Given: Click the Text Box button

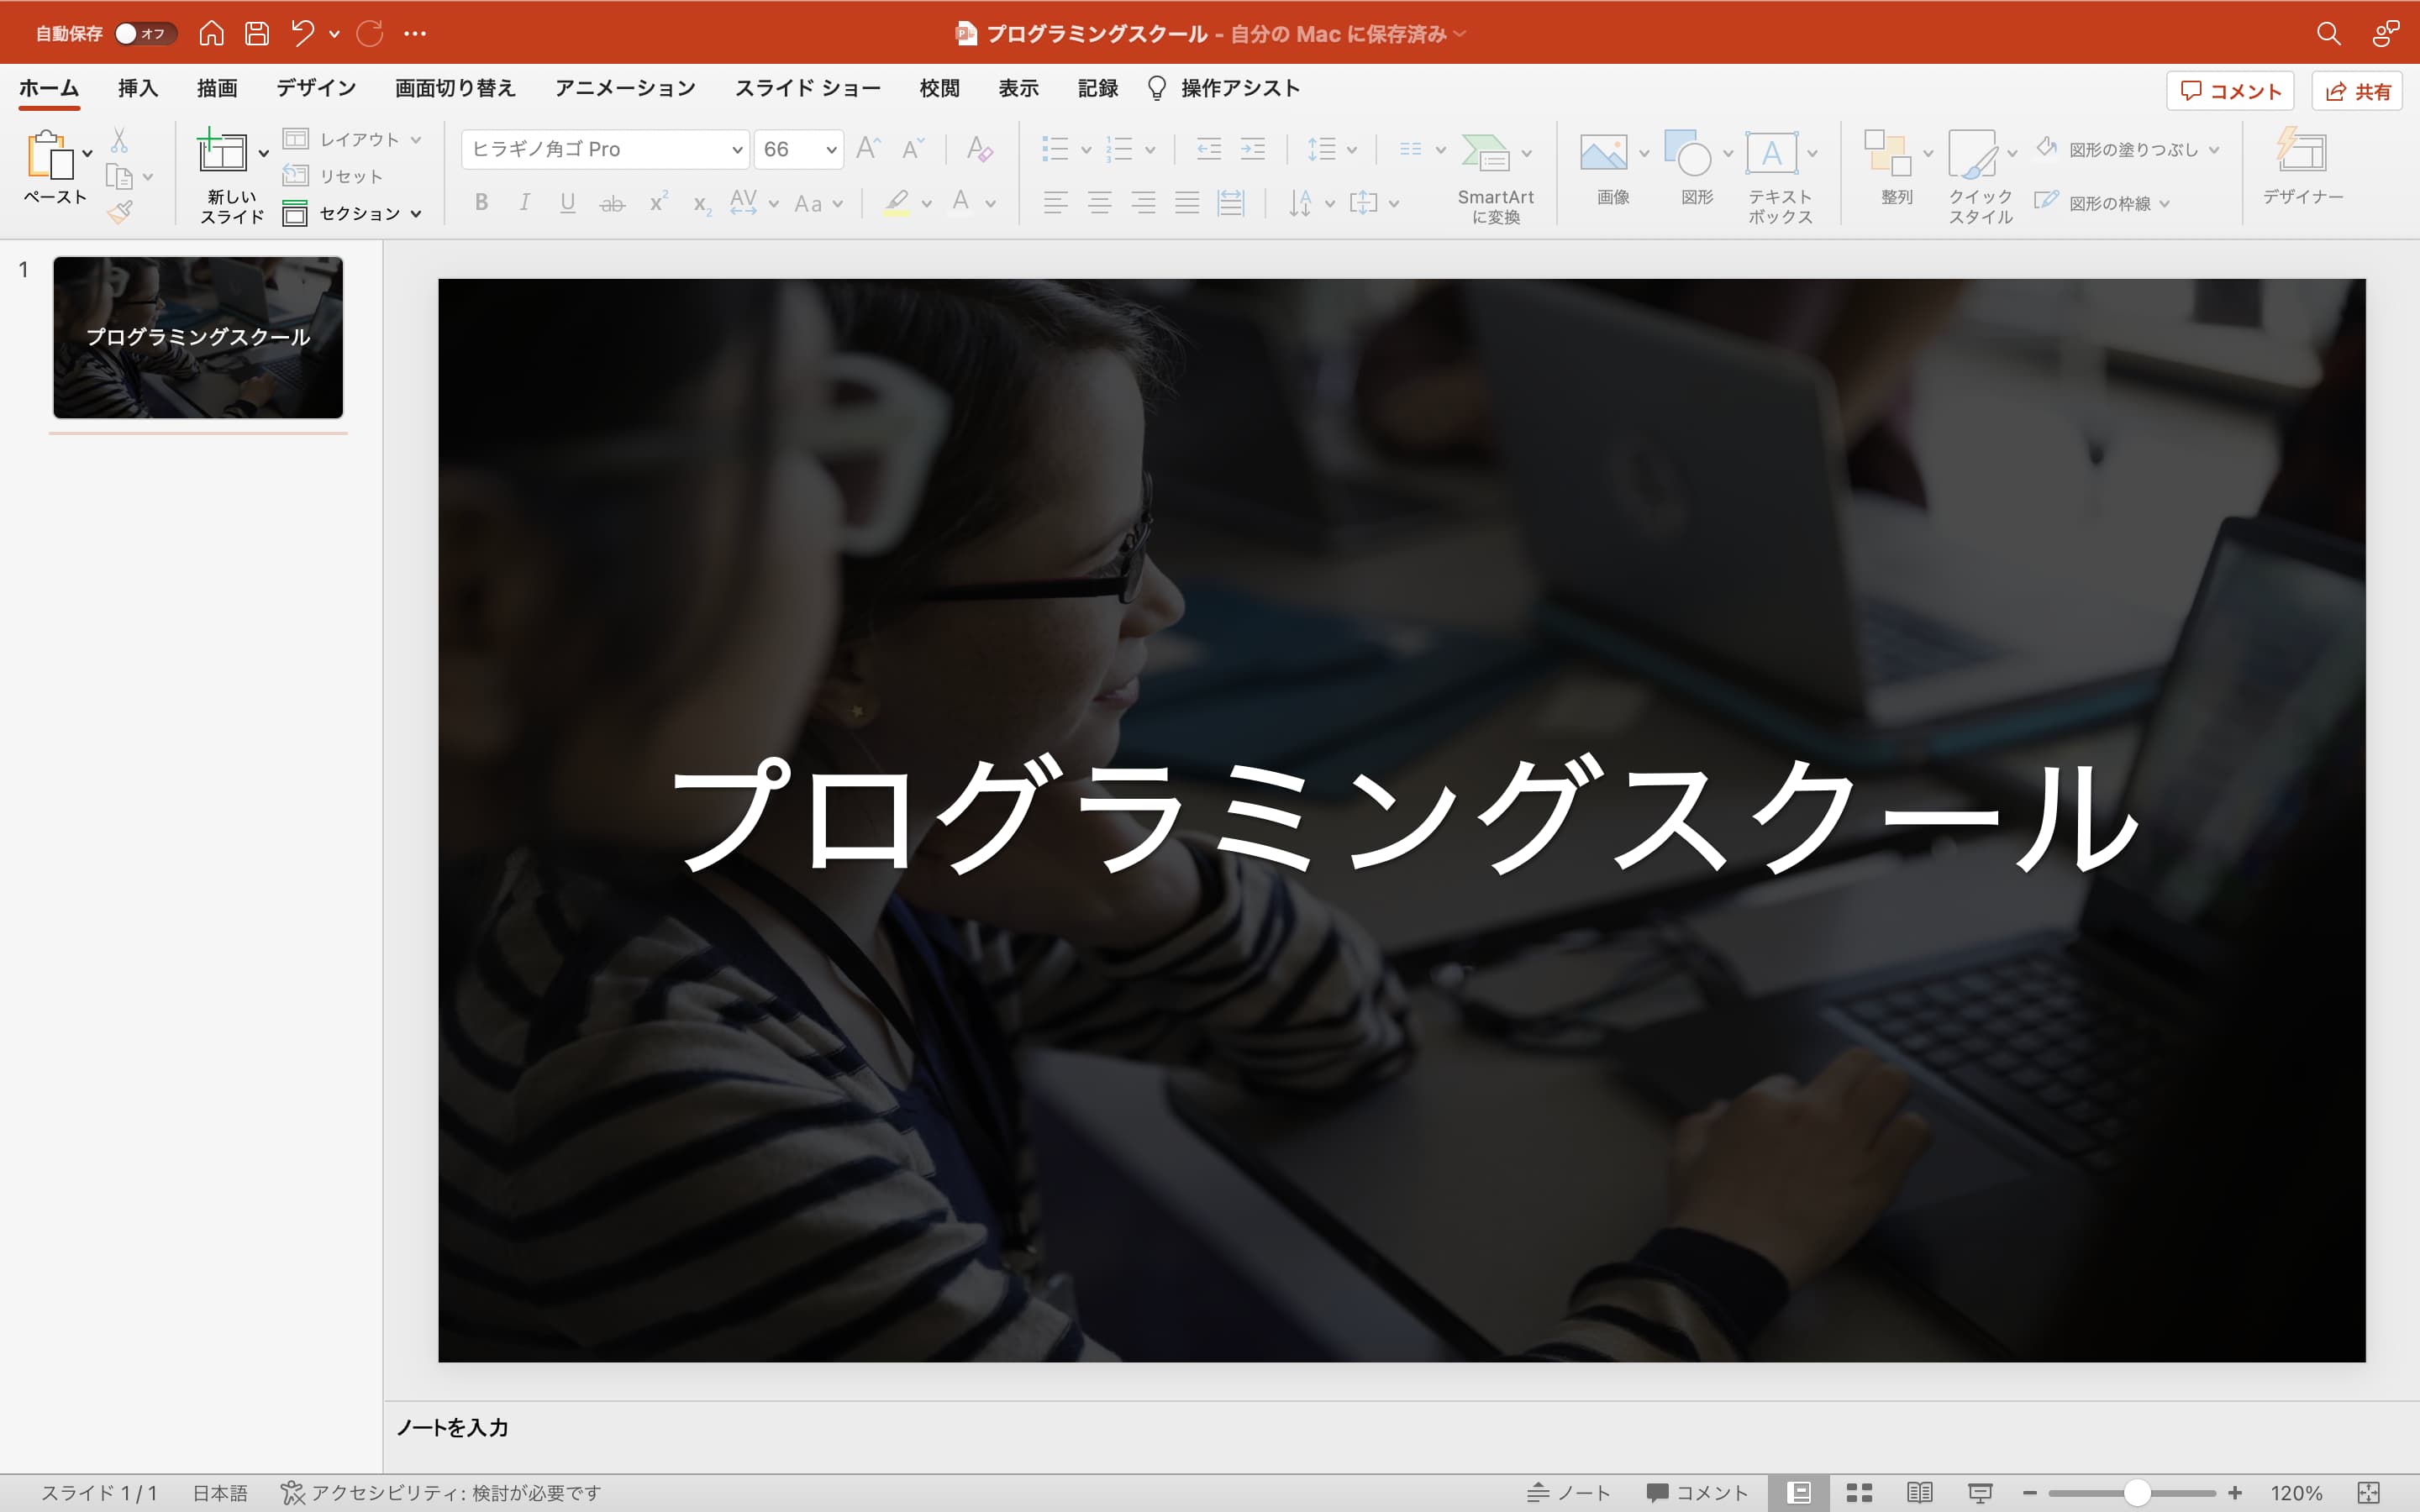Looking at the screenshot, I should [1779, 178].
